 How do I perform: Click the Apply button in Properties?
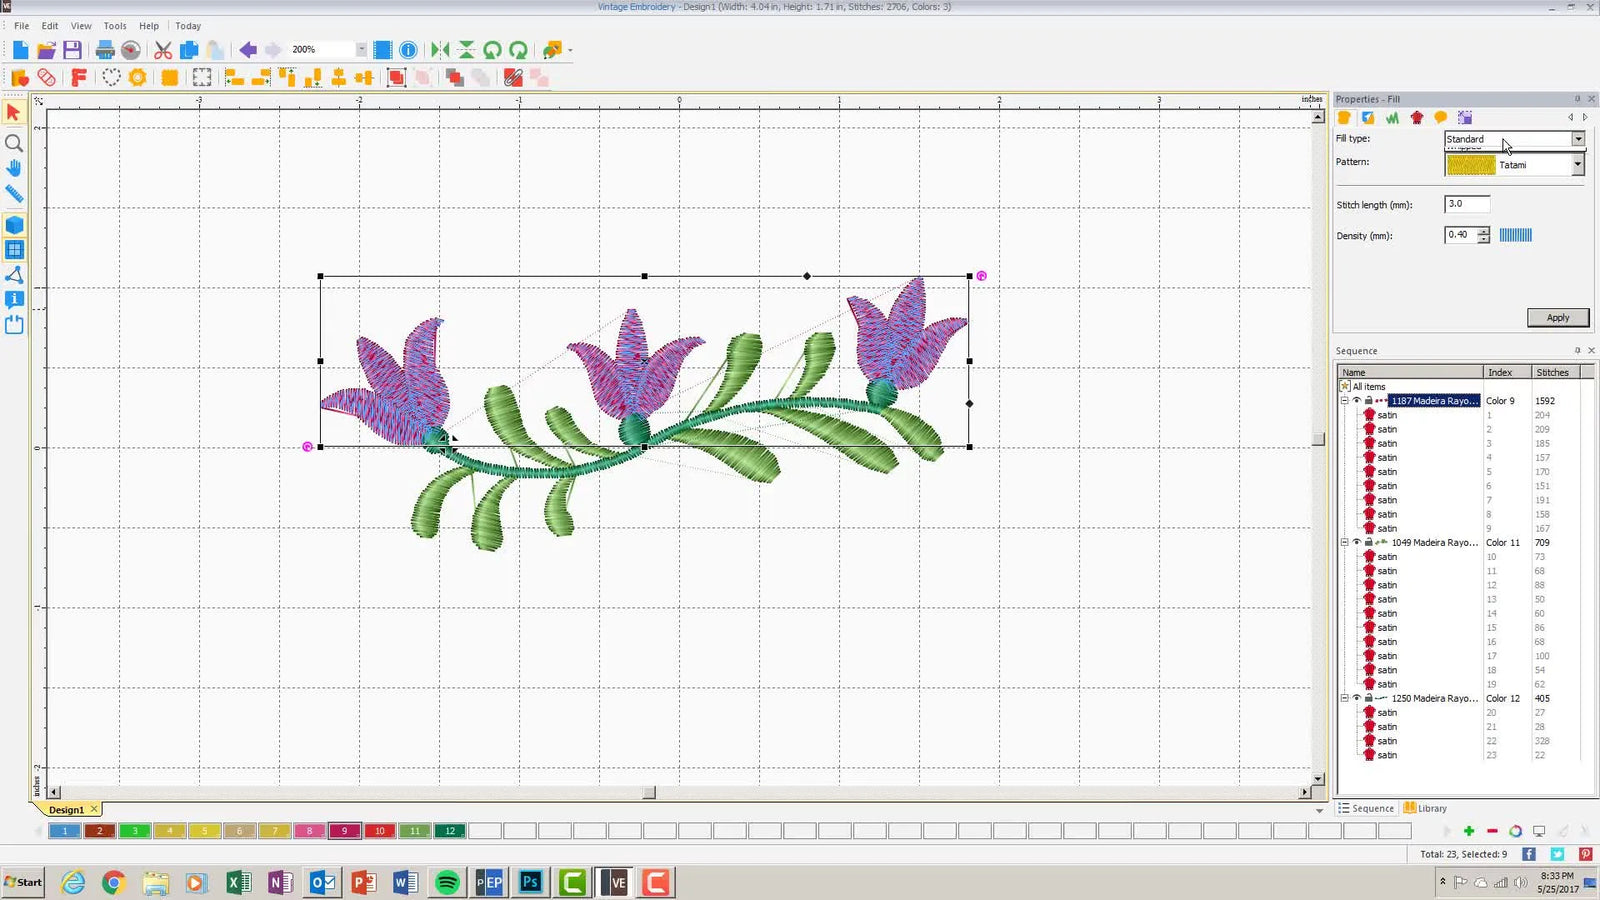pyautogui.click(x=1558, y=318)
